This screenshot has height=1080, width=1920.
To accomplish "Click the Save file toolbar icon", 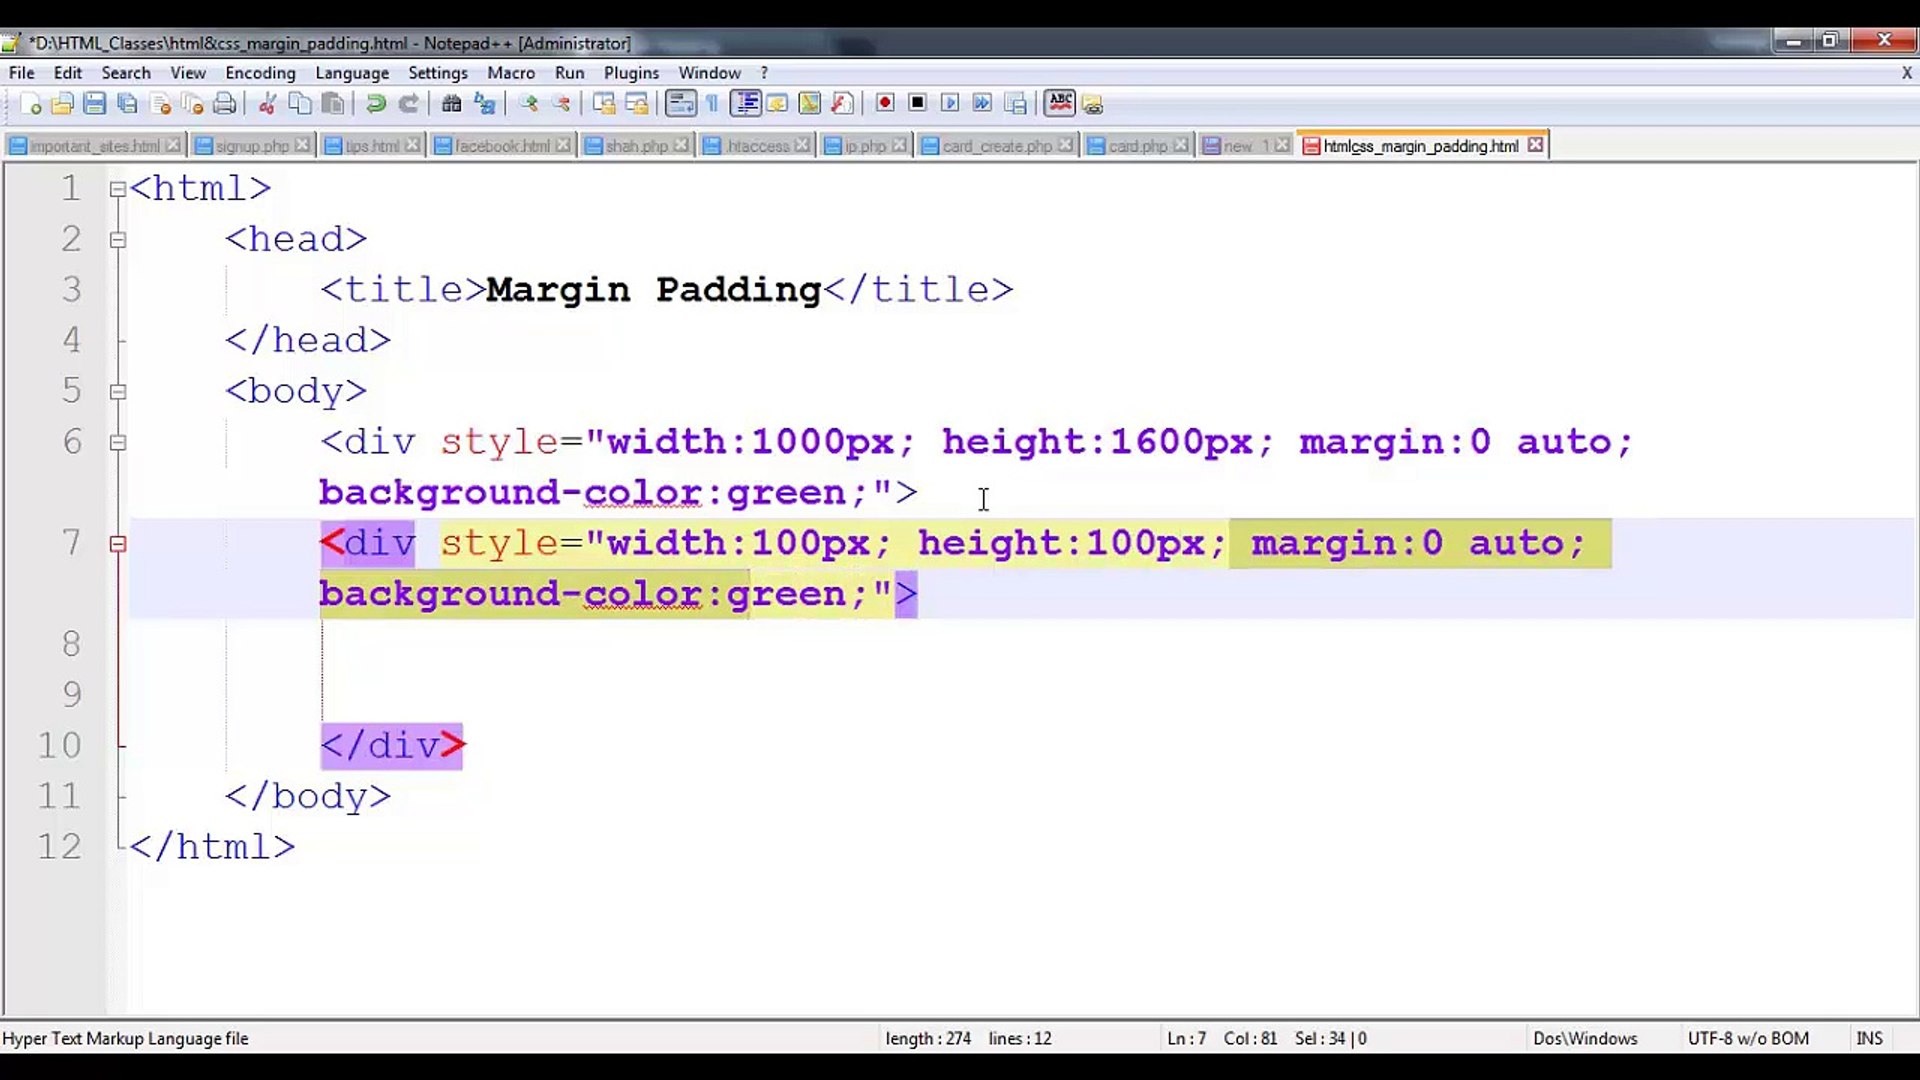I will point(94,103).
